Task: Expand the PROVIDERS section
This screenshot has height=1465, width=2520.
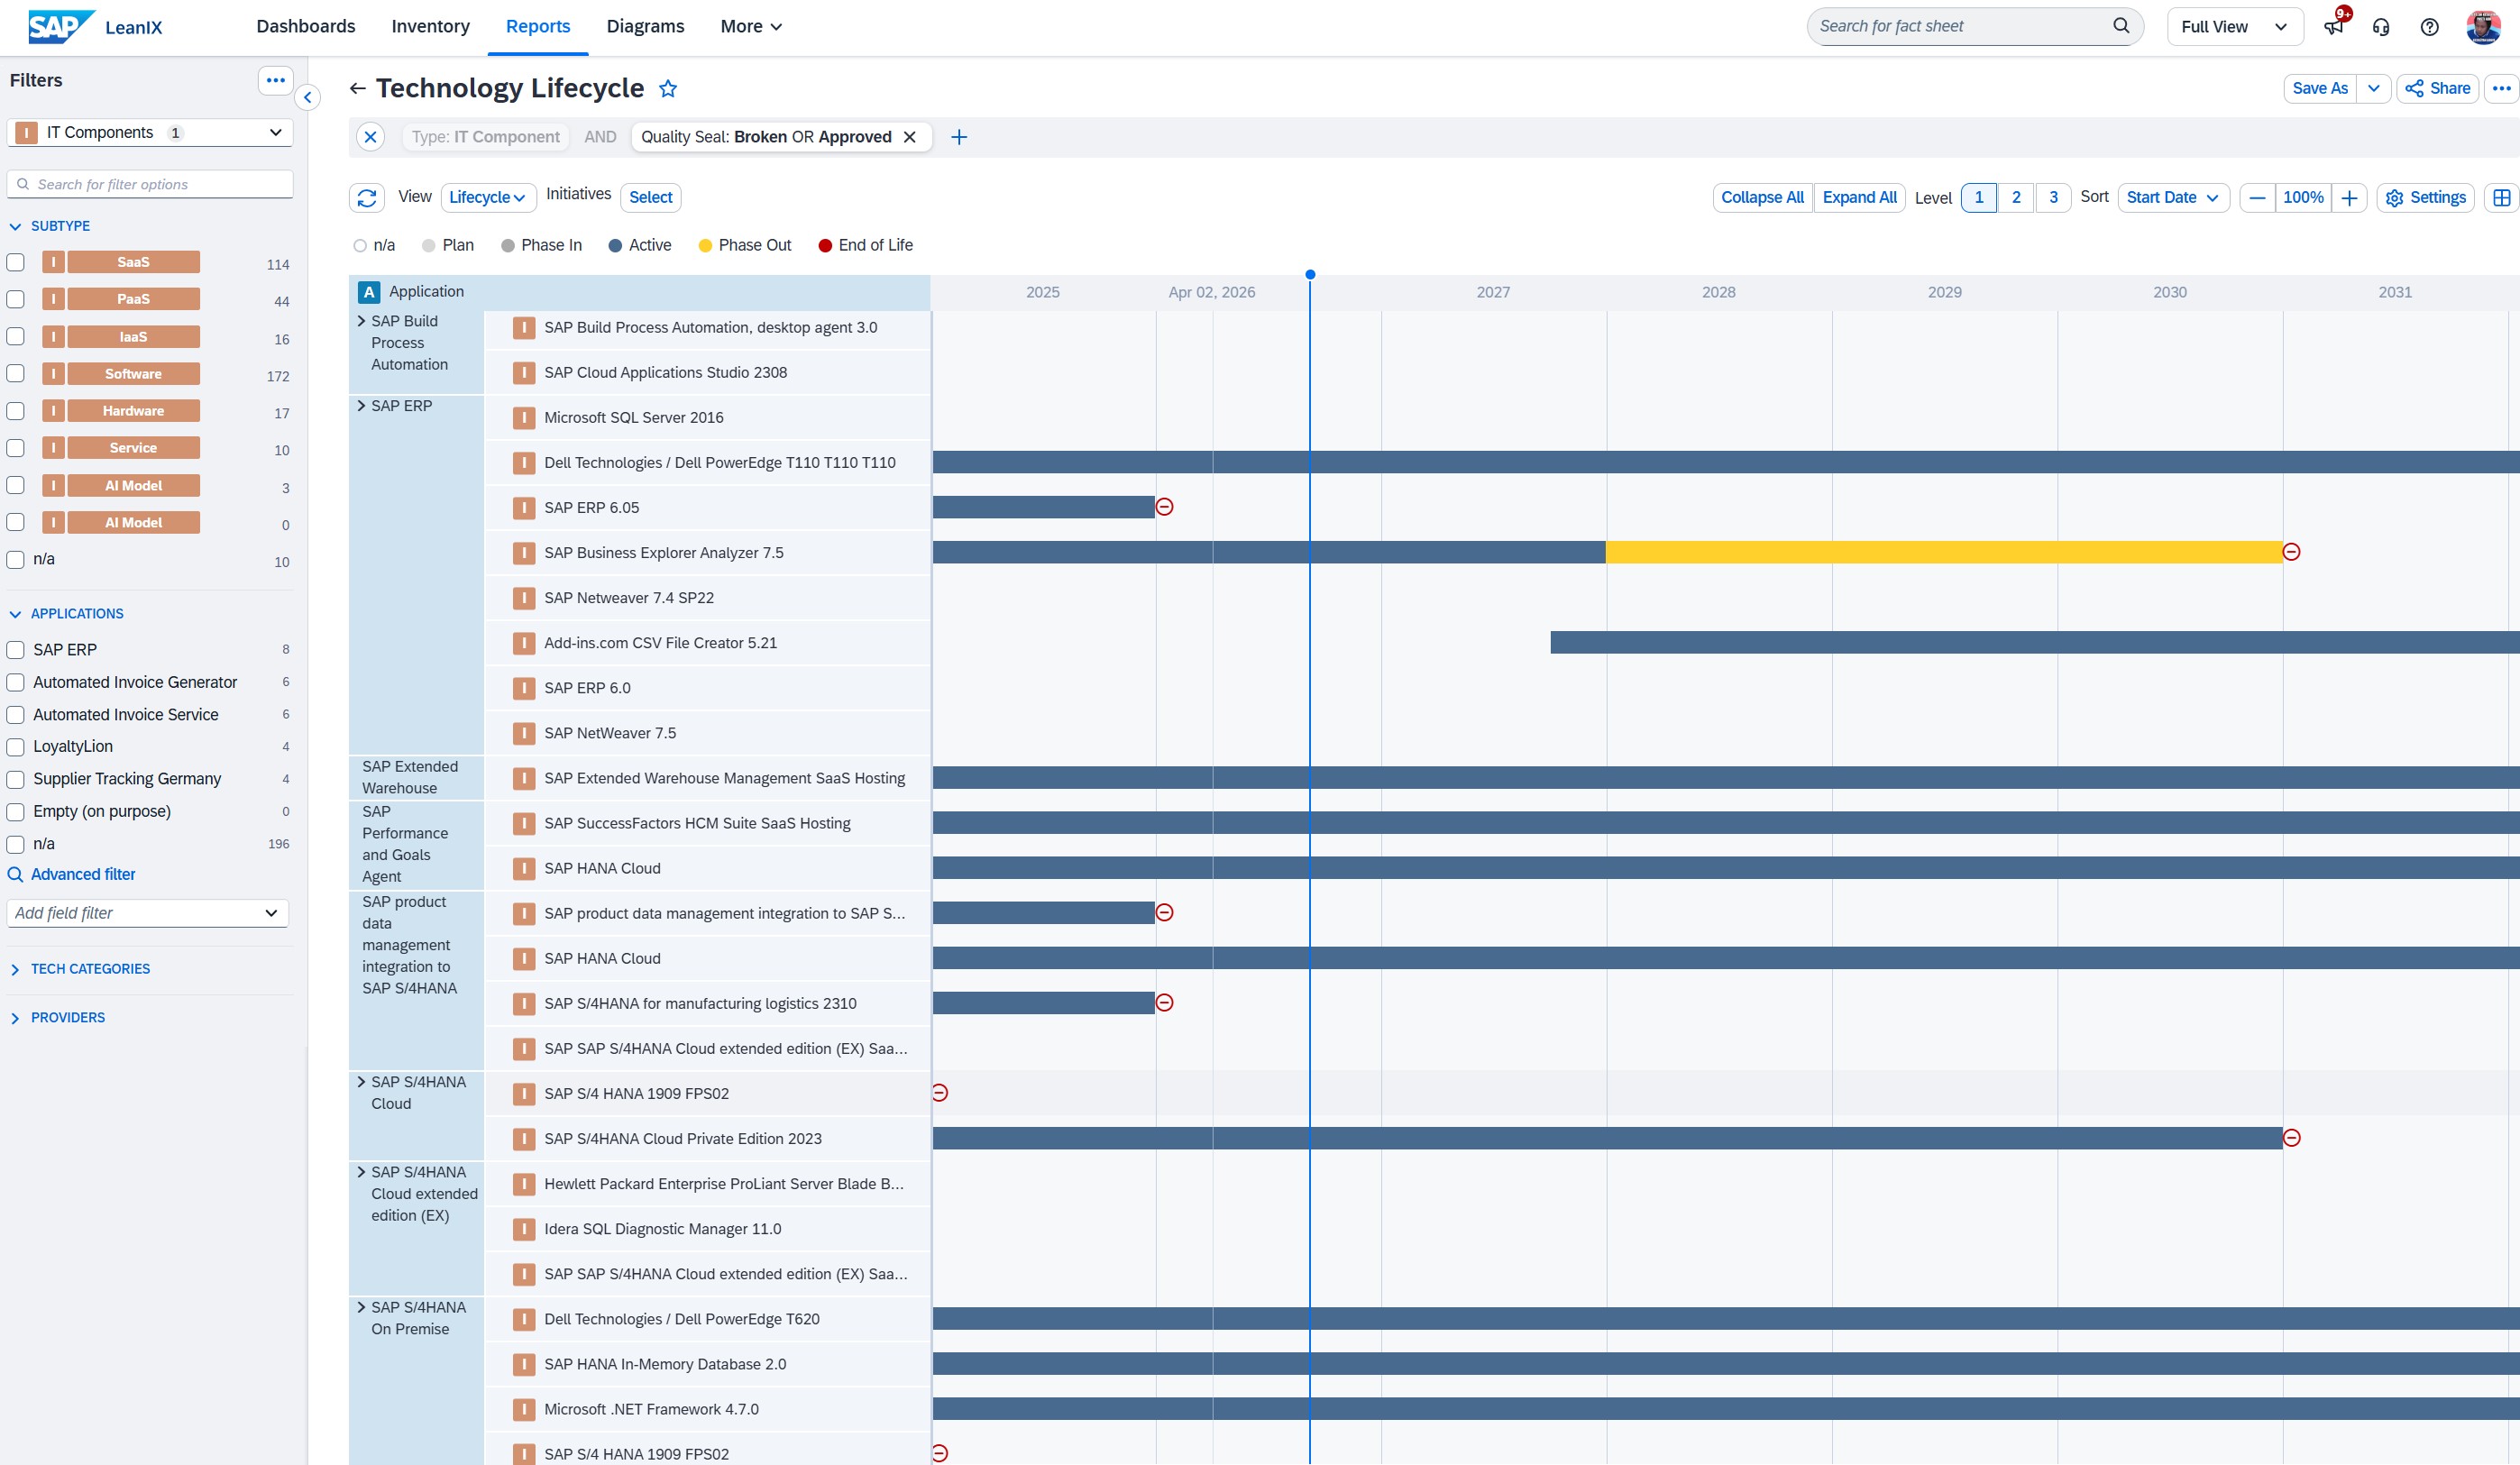Action: [x=15, y=1018]
